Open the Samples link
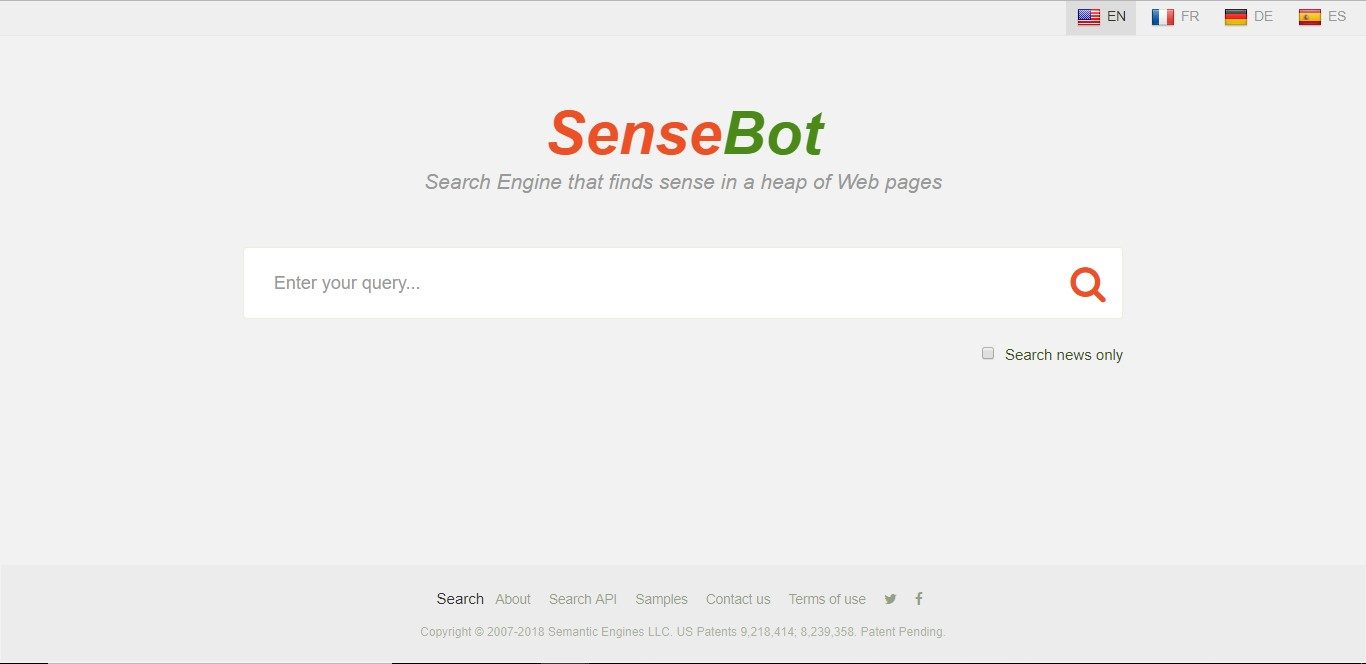The width and height of the screenshot is (1366, 664). click(661, 599)
